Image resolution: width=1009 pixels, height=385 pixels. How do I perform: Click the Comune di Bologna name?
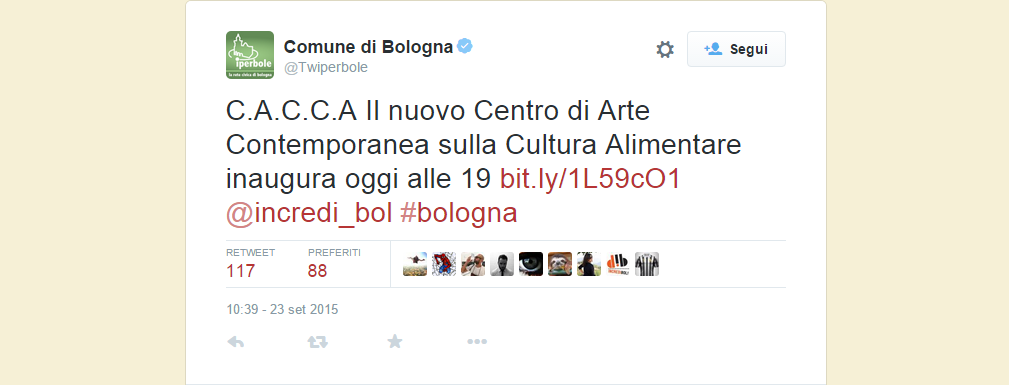pos(368,47)
